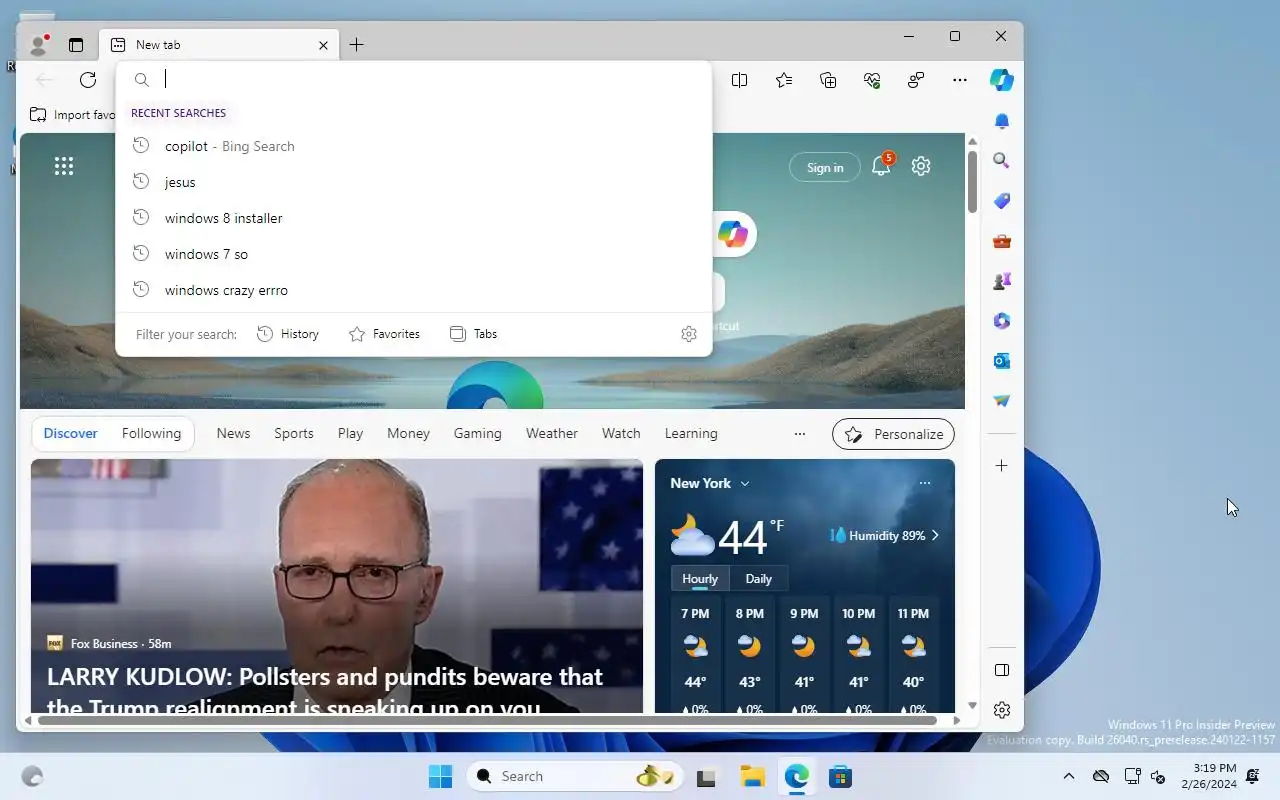Click the Refresh page icon
Image resolution: width=1280 pixels, height=800 pixels.
click(88, 80)
